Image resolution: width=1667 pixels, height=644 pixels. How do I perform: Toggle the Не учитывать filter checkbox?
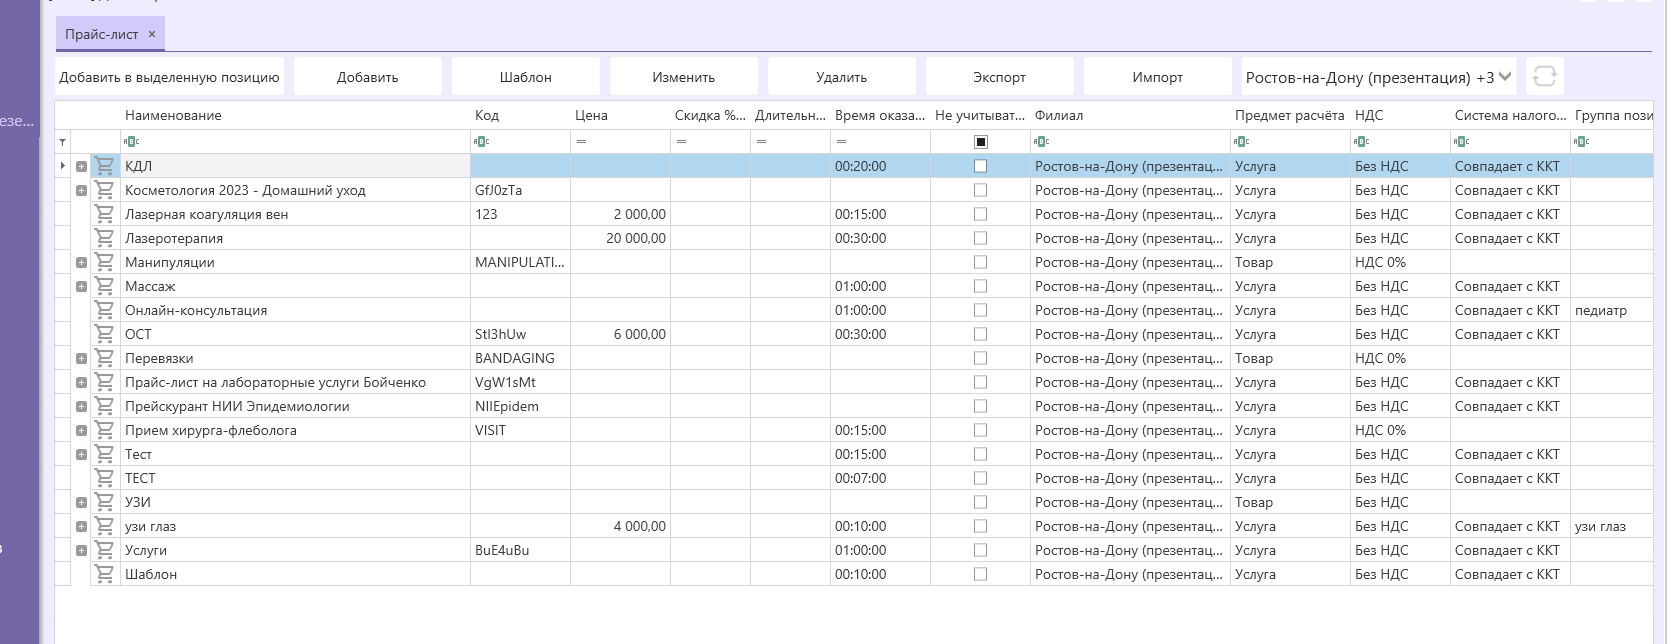[980, 142]
